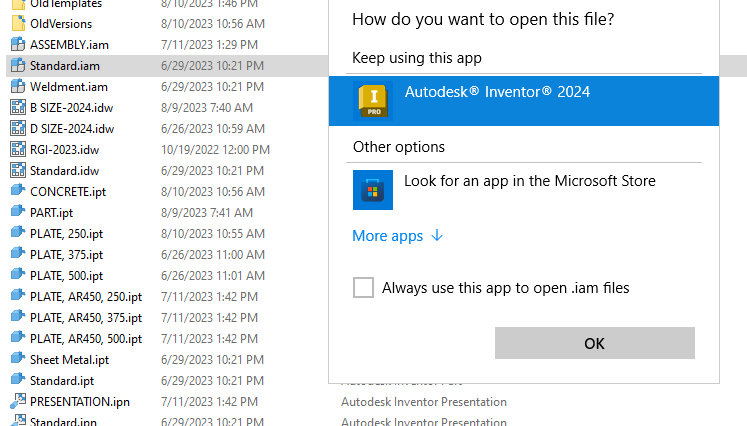The image size is (747, 426).
Task: Select D SIZE-2024.idw file name
Action: coord(72,129)
